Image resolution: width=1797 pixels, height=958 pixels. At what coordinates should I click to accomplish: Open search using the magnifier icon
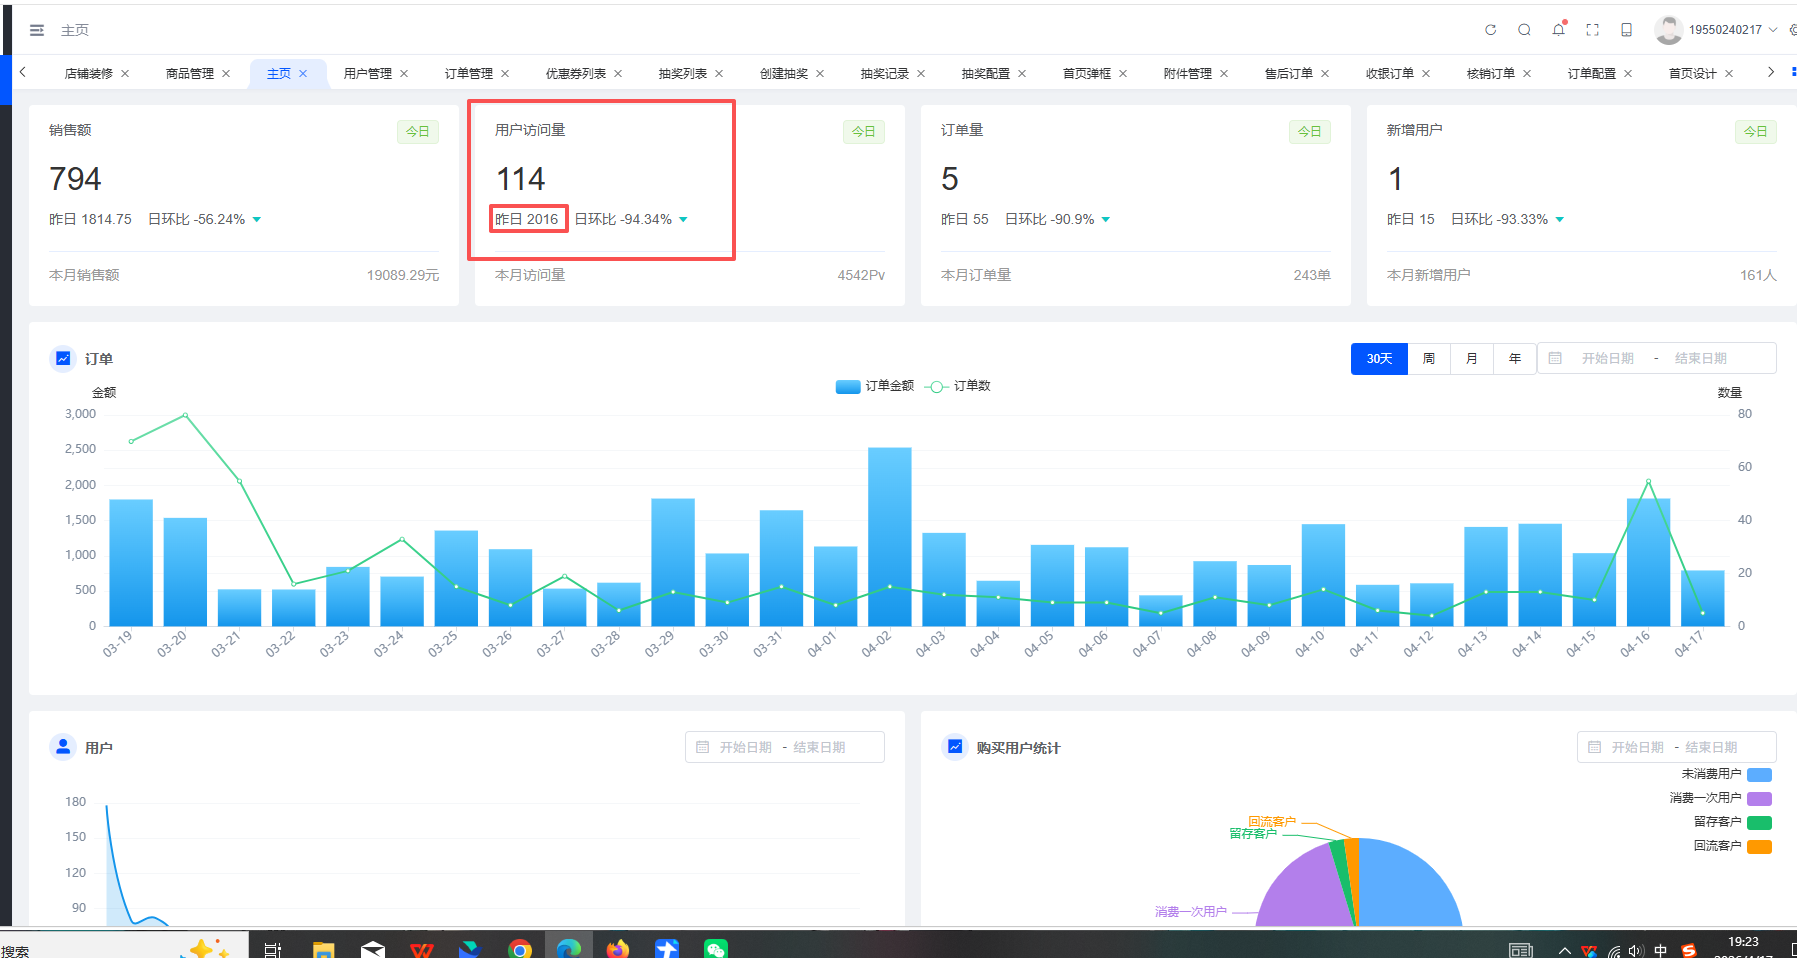(1524, 30)
